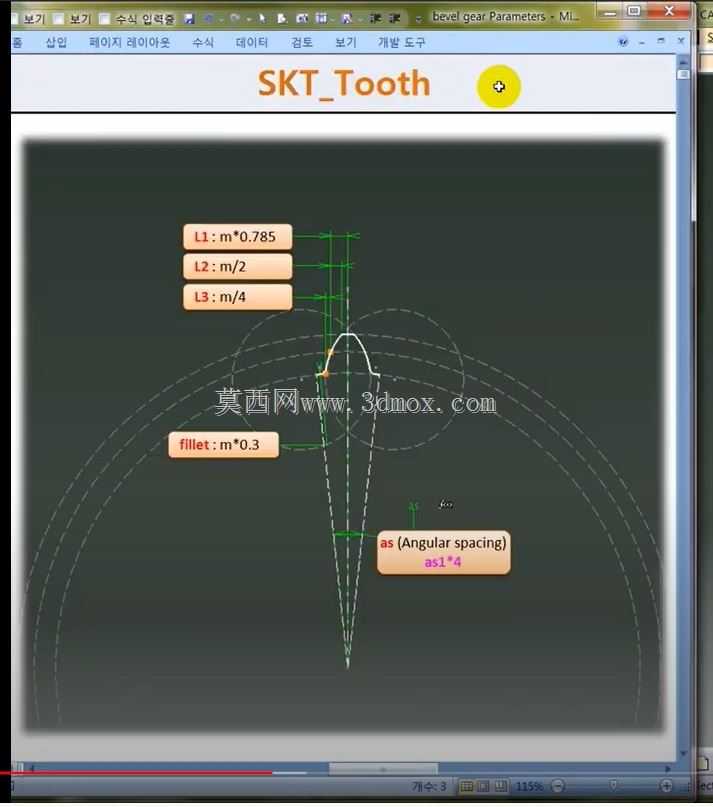Click the workbook restore window button
The width and height of the screenshot is (713, 807).
coord(661,41)
